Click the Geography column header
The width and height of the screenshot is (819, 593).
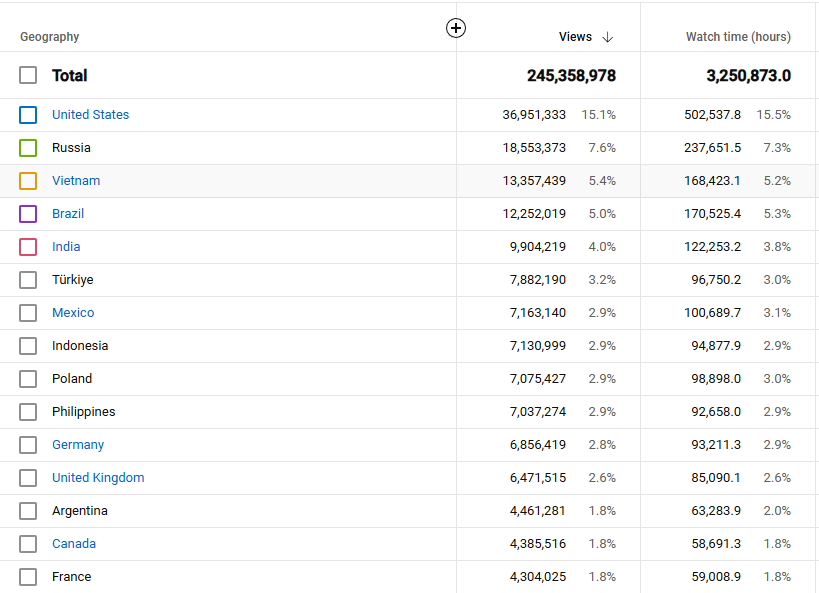(x=50, y=37)
